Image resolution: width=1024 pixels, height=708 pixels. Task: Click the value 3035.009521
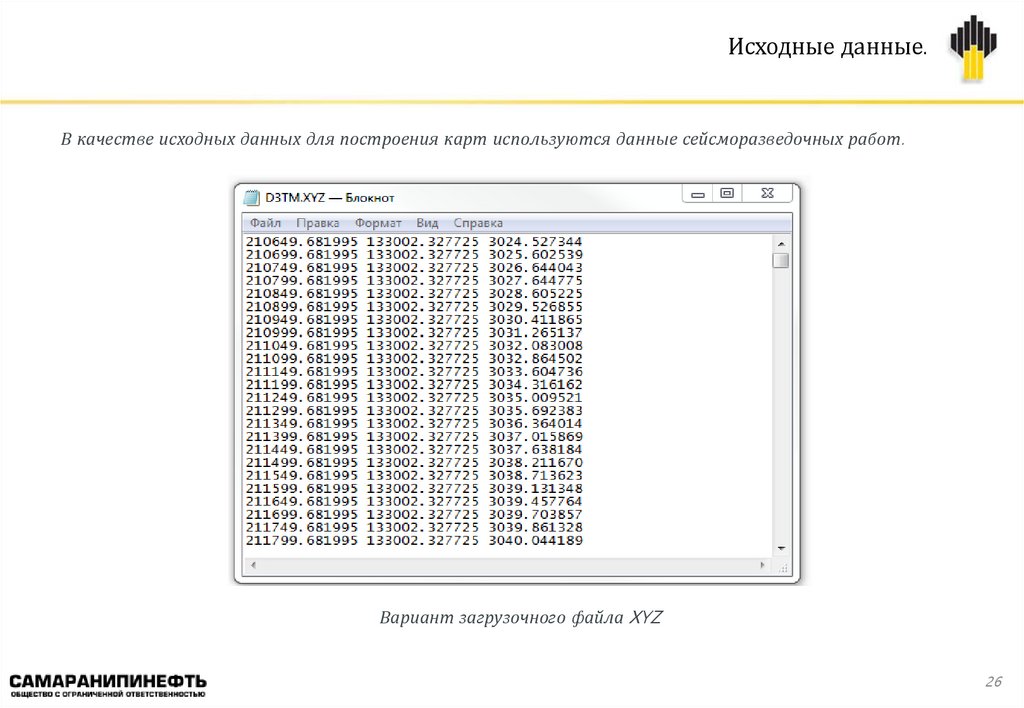(x=535, y=398)
